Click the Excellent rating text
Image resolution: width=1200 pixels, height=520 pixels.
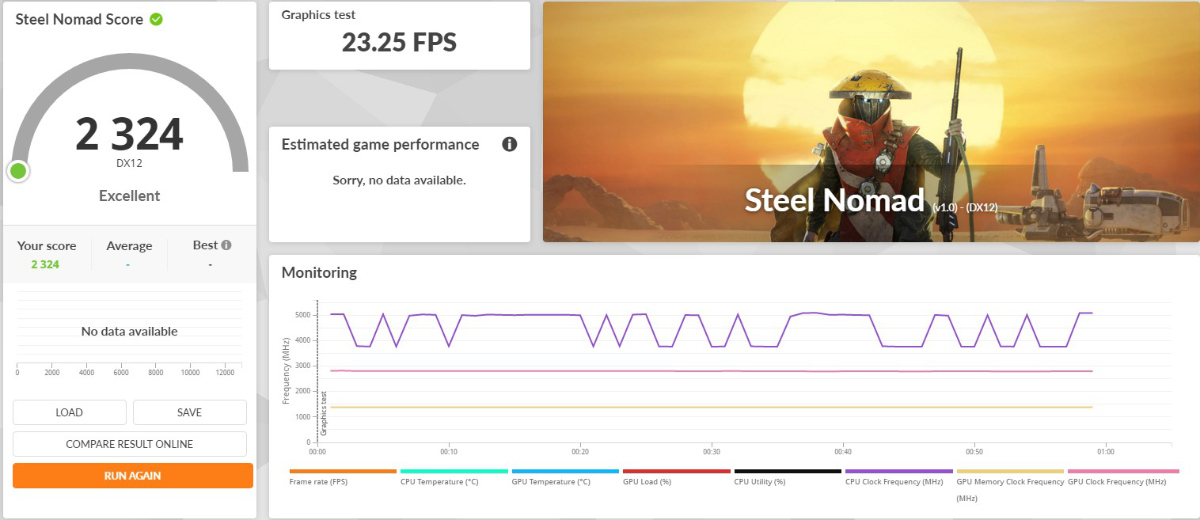pos(129,196)
